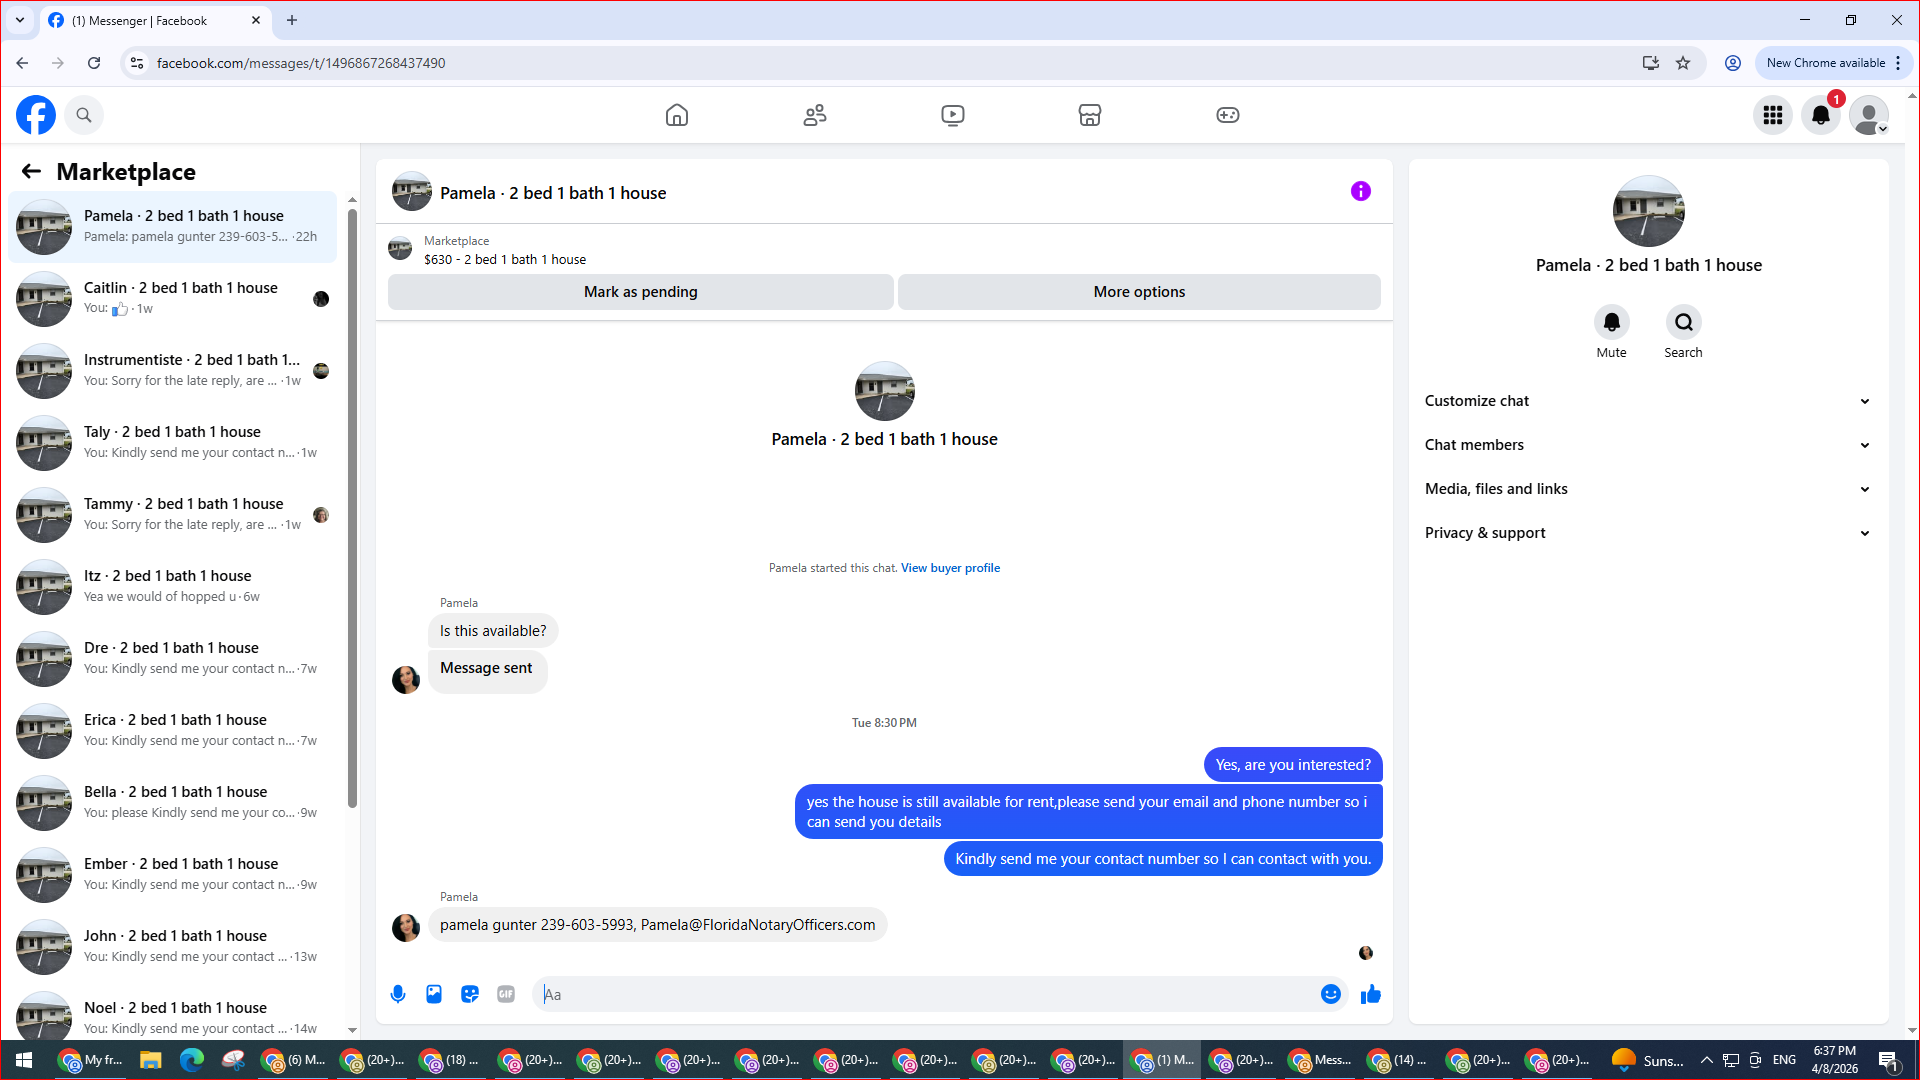The height and width of the screenshot is (1080, 1920).
Task: Attach a file using the photo icon
Action: (434, 994)
